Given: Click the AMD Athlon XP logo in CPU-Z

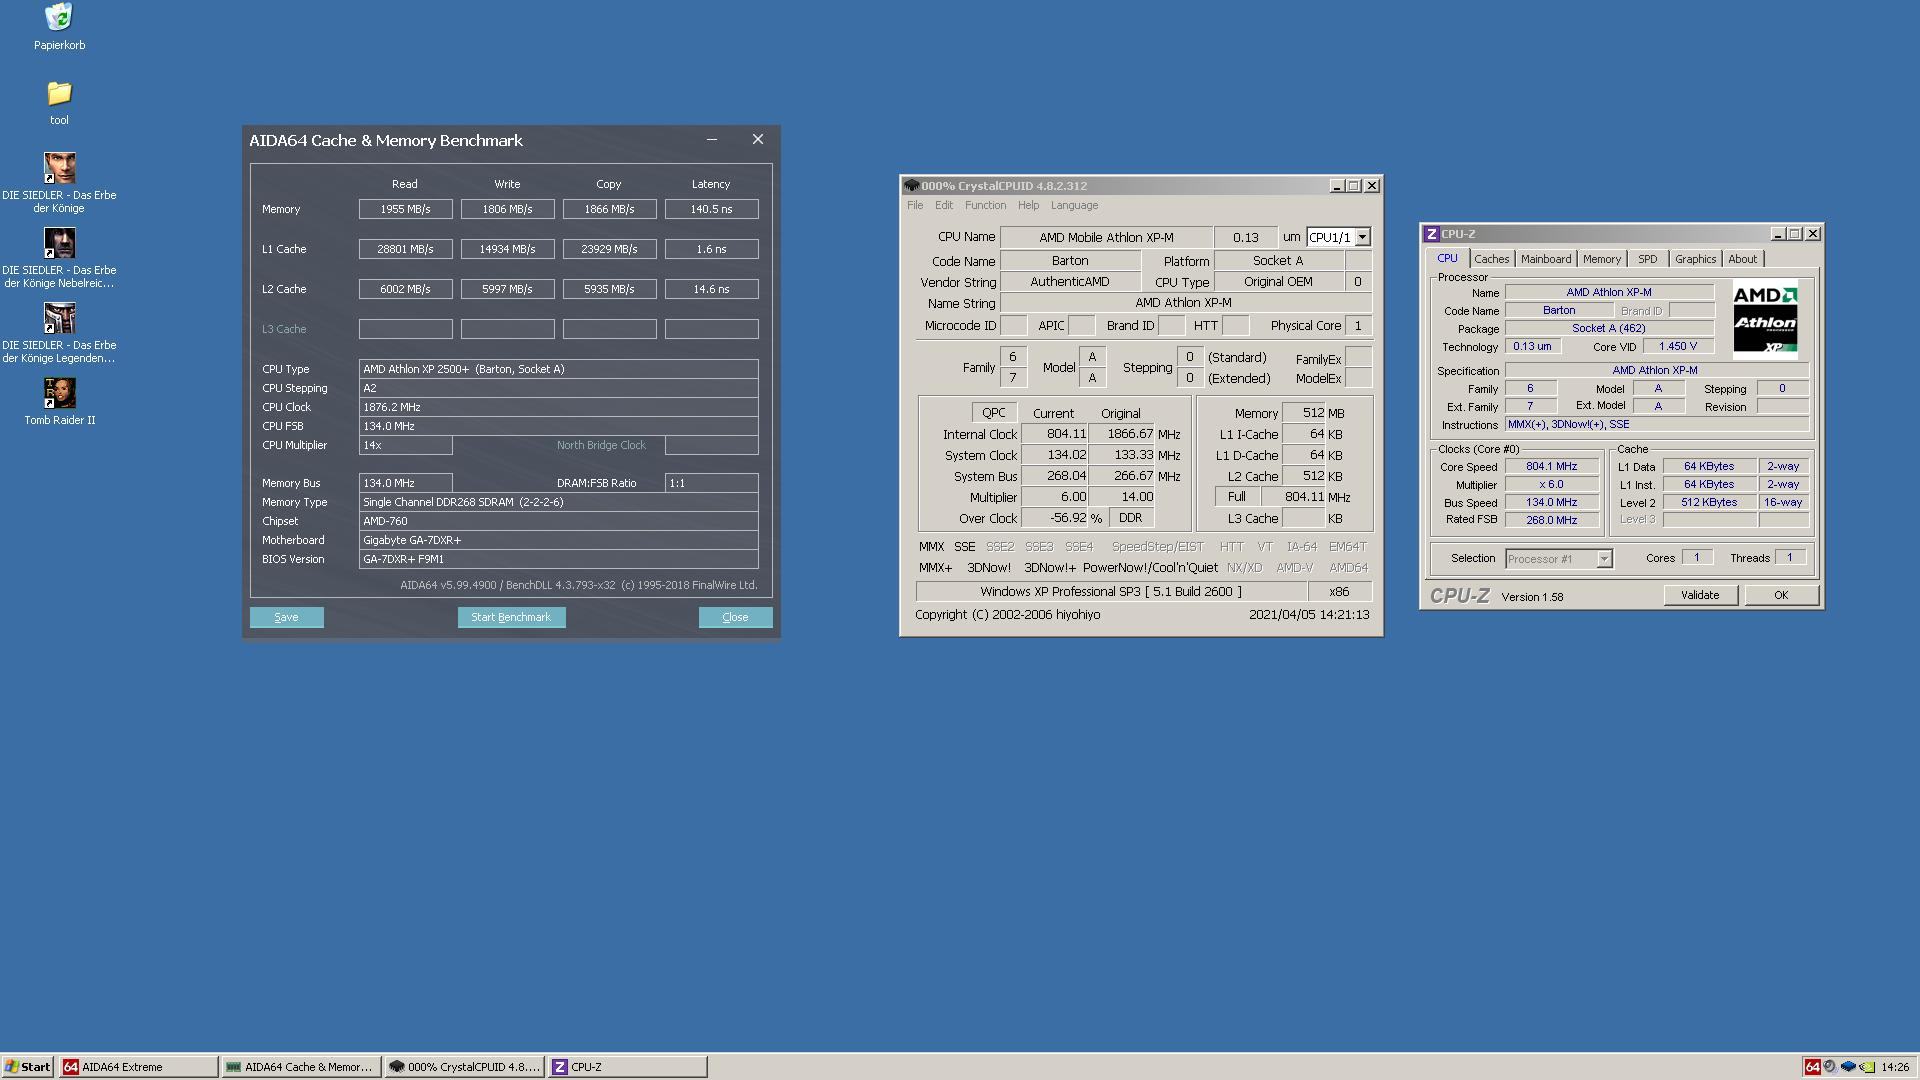Looking at the screenshot, I should (1765, 320).
